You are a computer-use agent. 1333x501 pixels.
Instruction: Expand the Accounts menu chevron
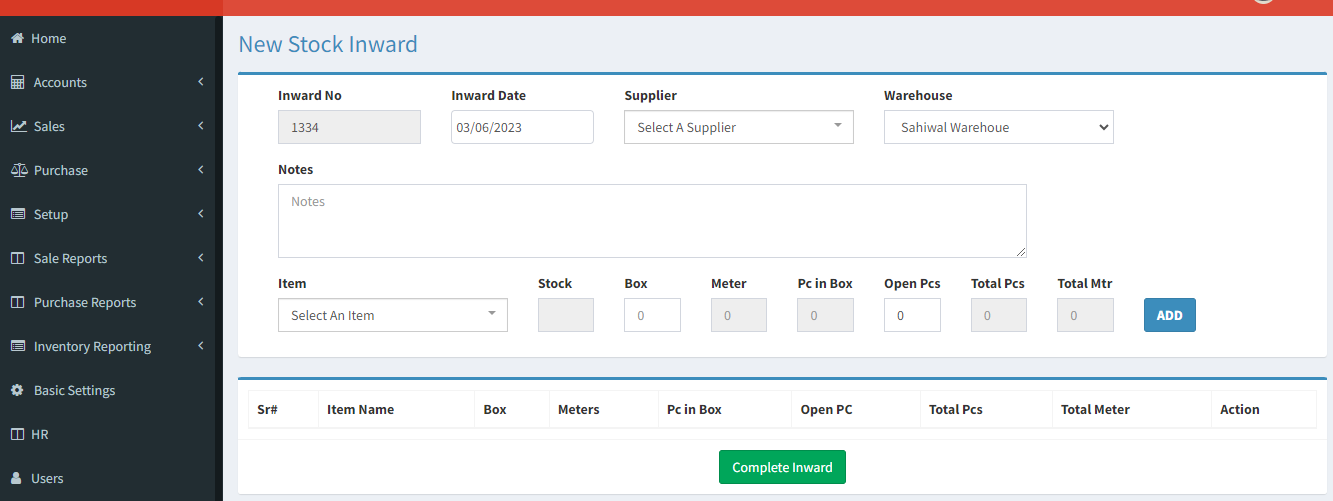pos(201,82)
